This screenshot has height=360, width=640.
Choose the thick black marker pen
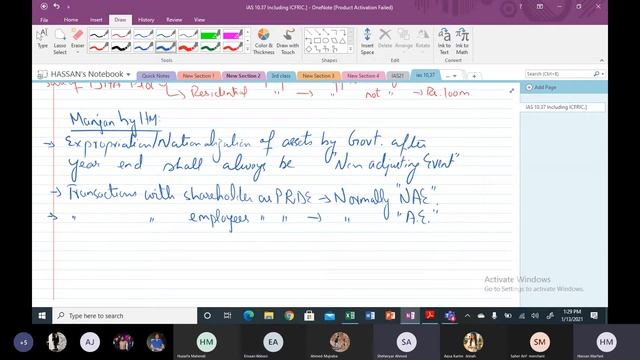click(121, 47)
